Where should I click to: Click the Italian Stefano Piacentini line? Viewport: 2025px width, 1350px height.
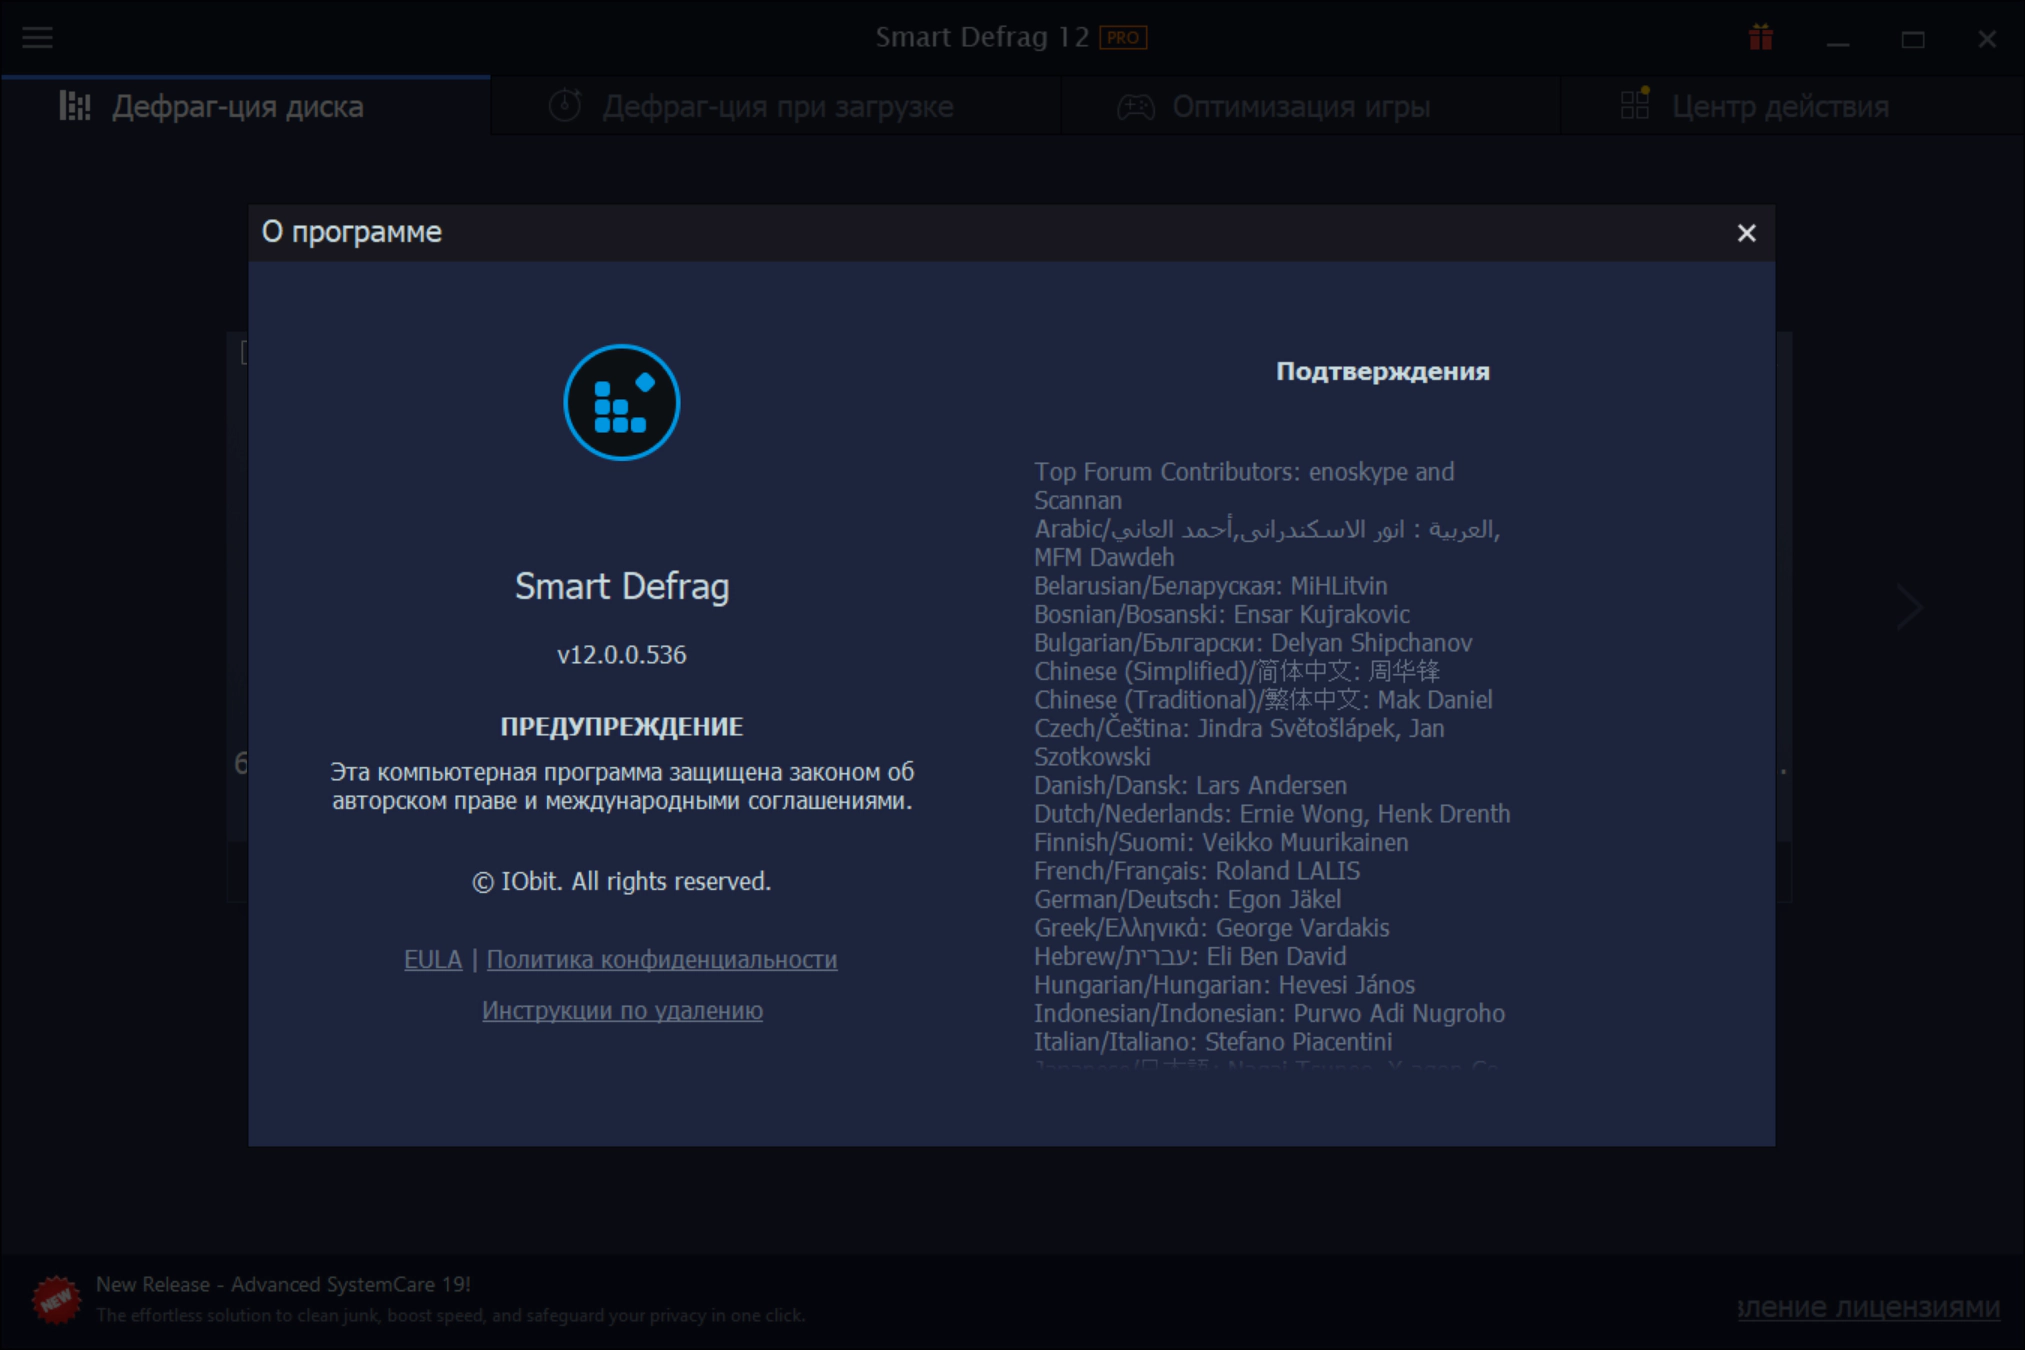click(x=1213, y=1042)
